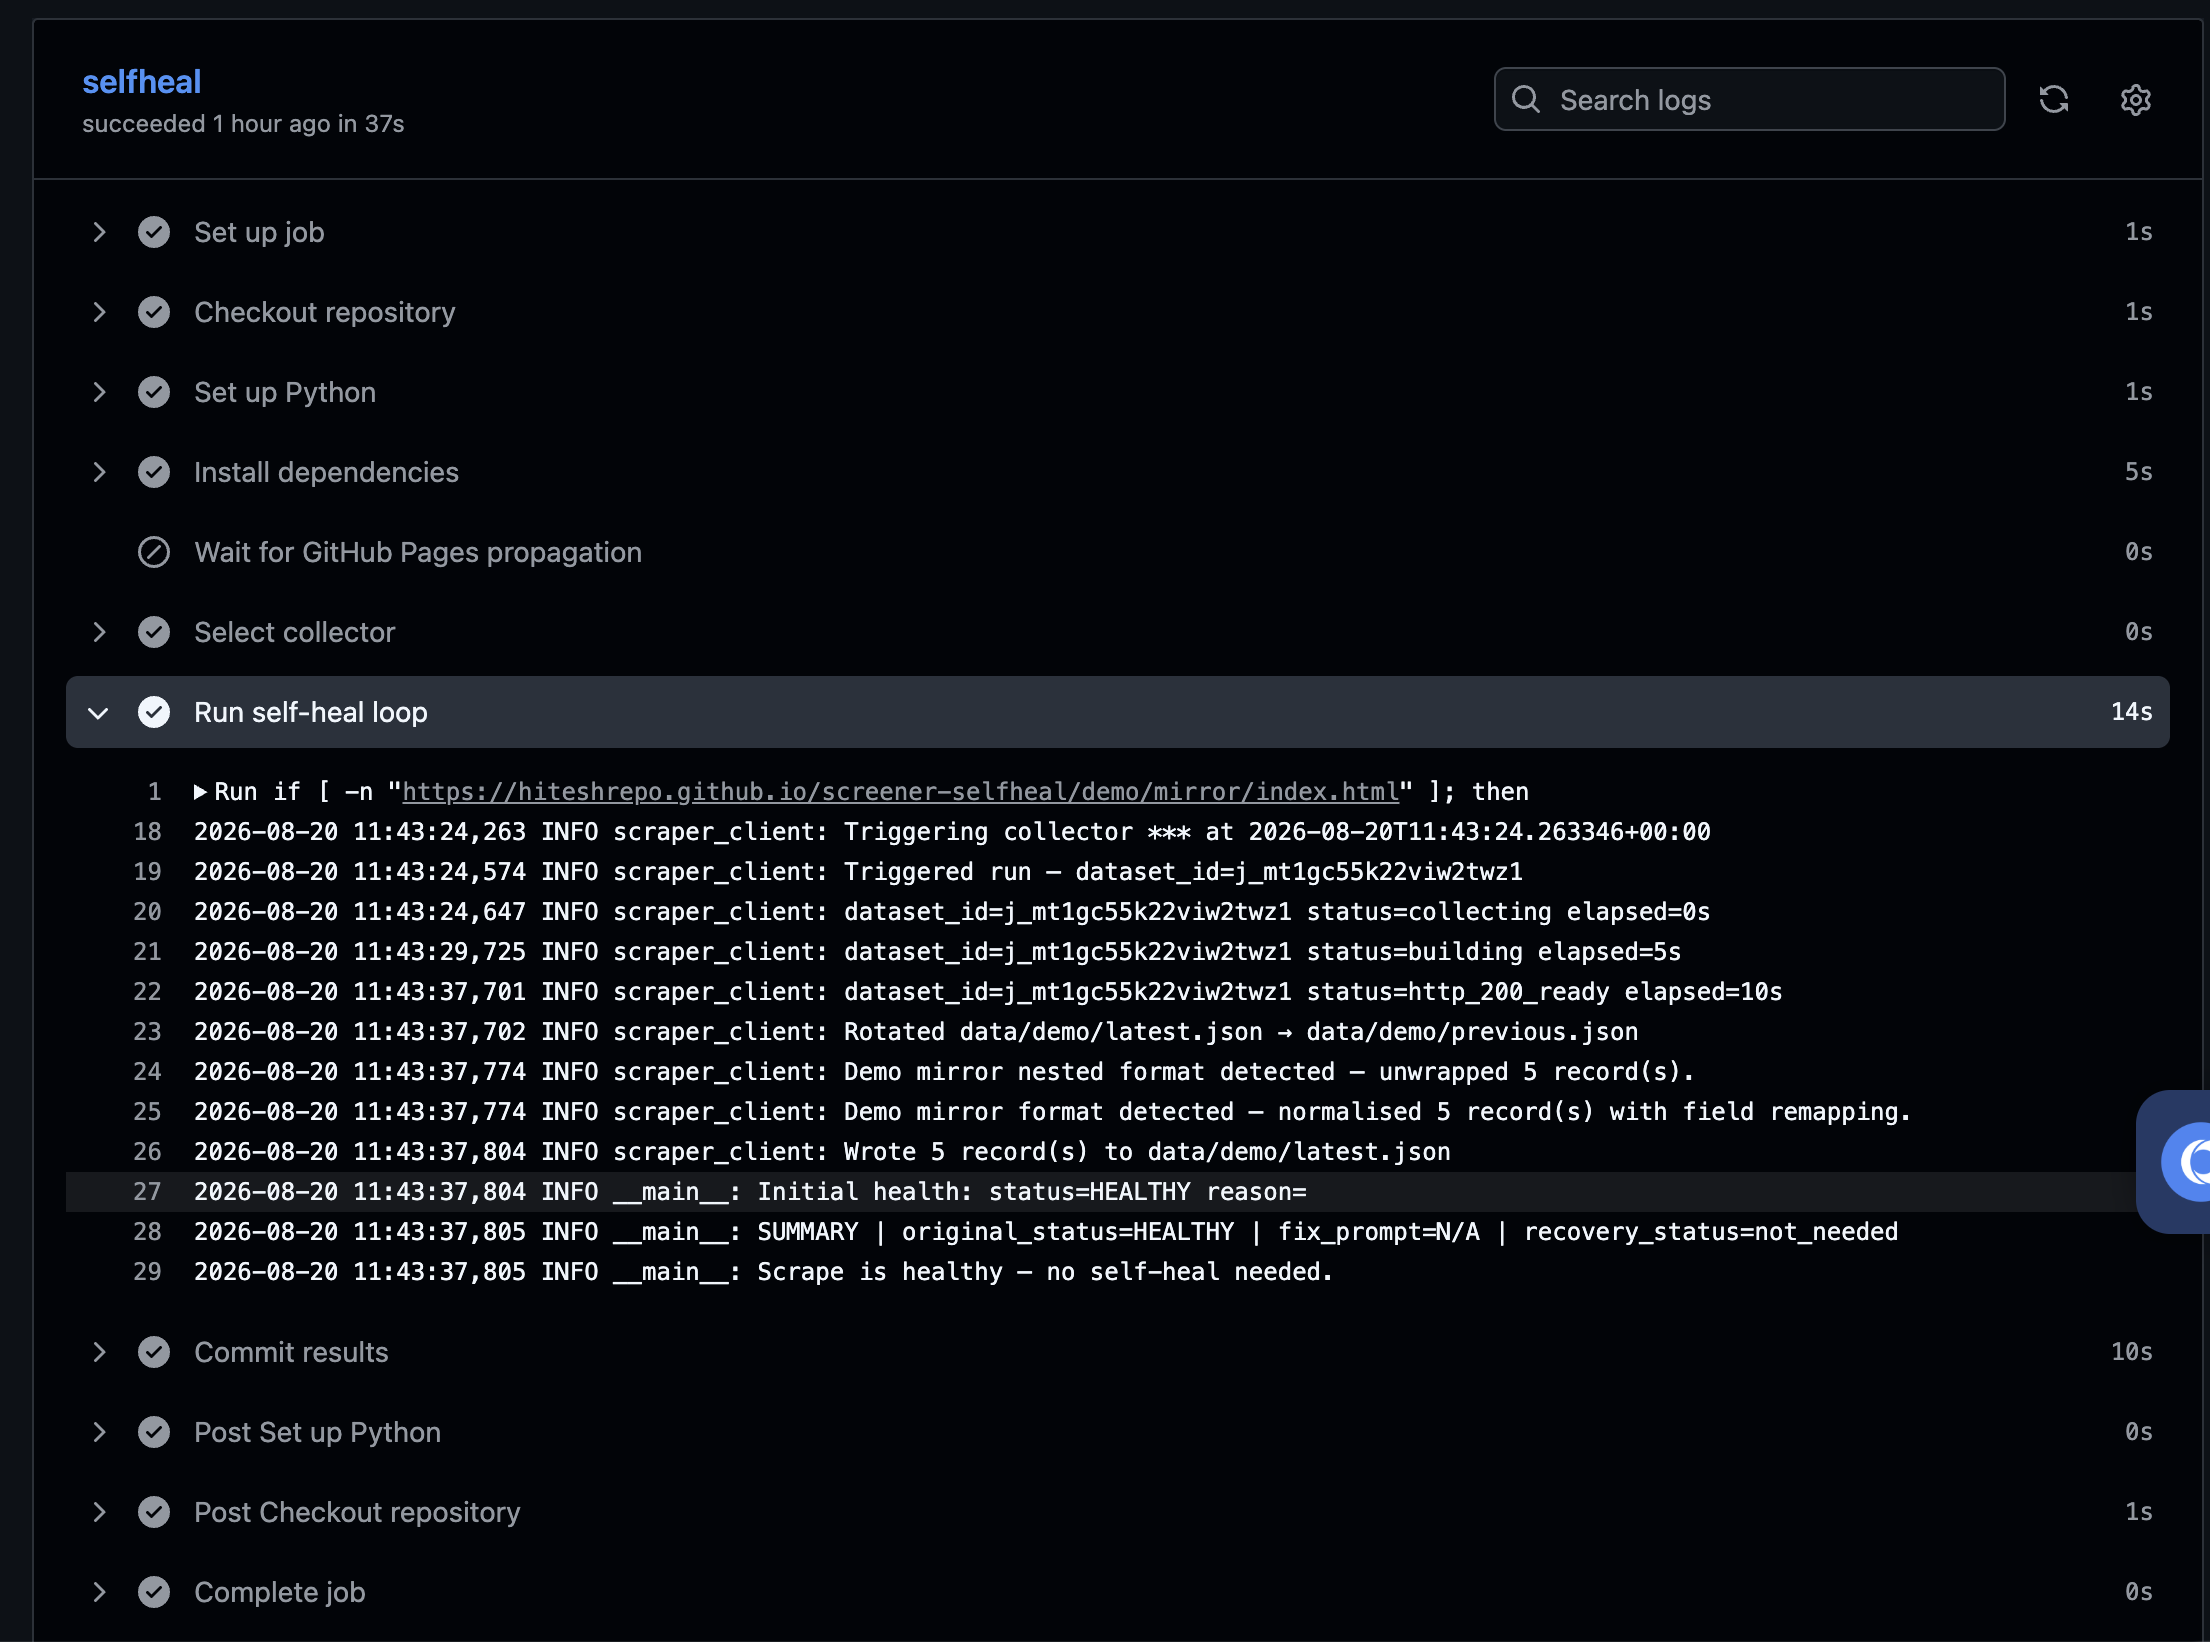Select the 'Rotated data/demo/latest.json' log line
The width and height of the screenshot is (2210, 1642).
click(916, 1032)
